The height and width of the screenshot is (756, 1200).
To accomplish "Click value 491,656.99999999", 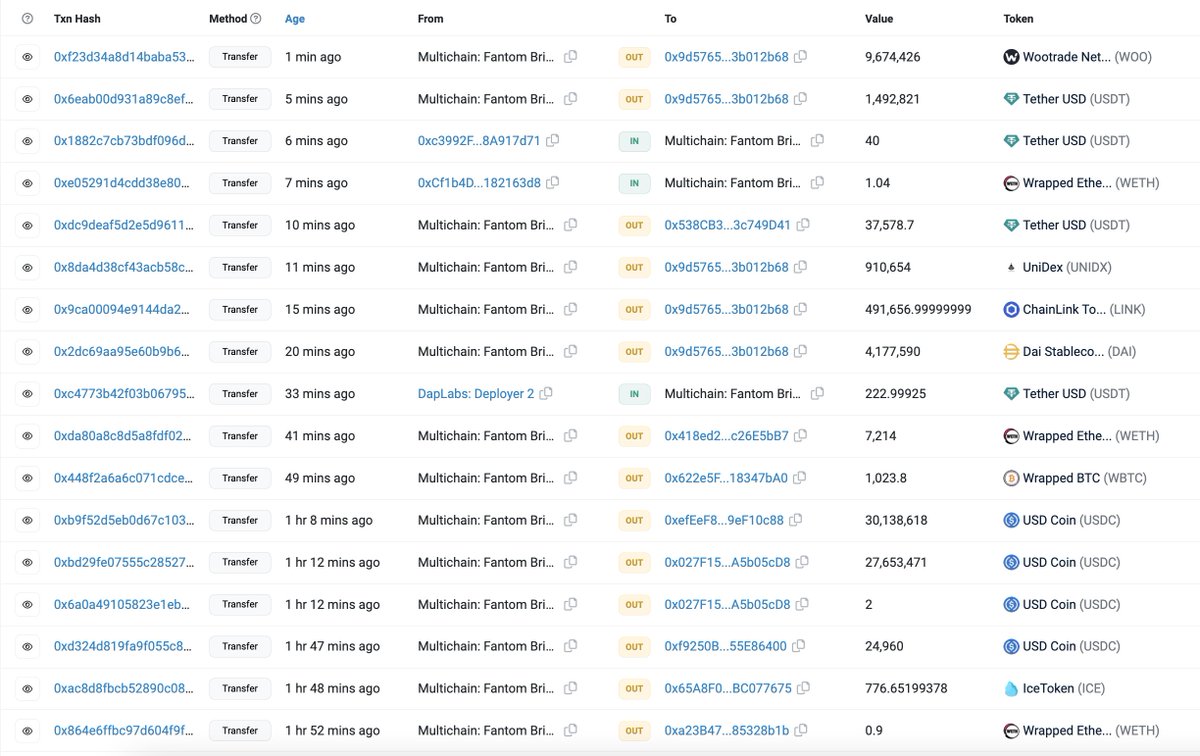I will (918, 310).
